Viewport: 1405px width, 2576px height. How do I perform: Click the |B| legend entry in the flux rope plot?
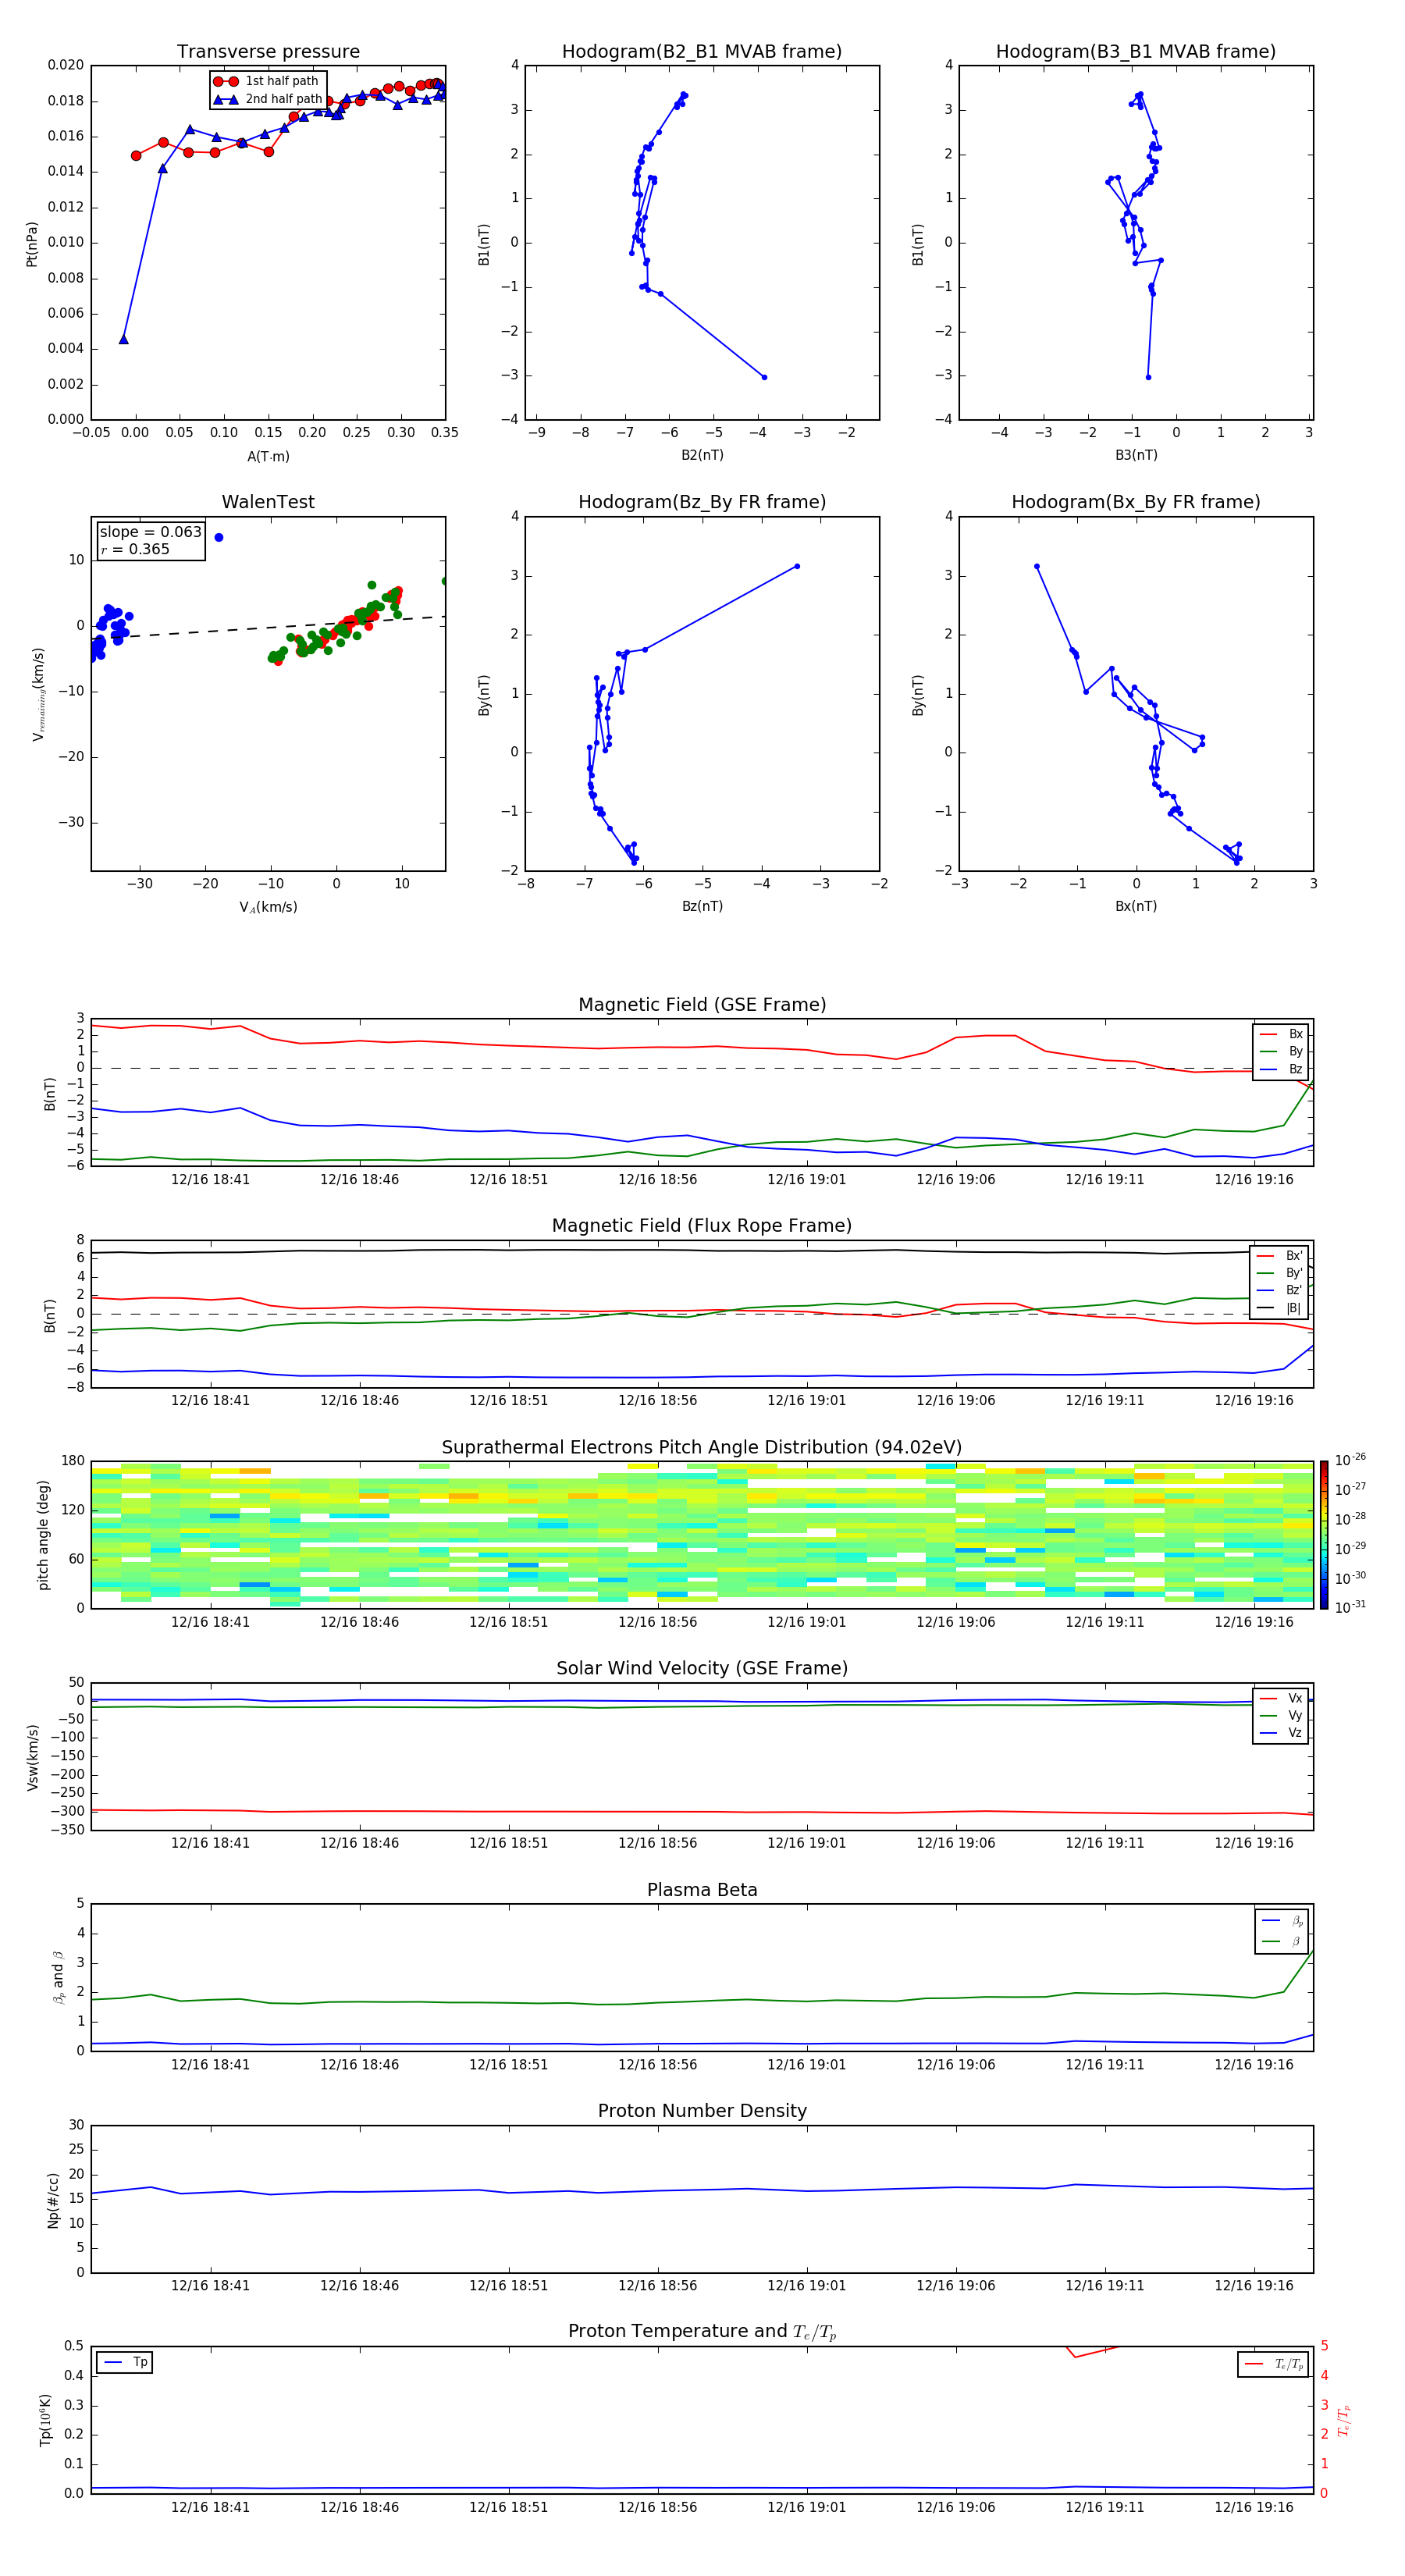1279,1308
